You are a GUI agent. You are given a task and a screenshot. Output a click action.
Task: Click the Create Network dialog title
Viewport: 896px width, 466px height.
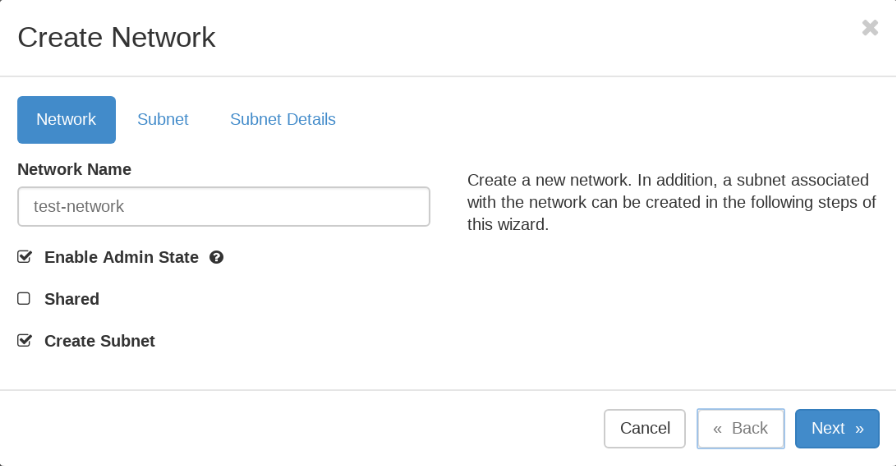point(116,37)
